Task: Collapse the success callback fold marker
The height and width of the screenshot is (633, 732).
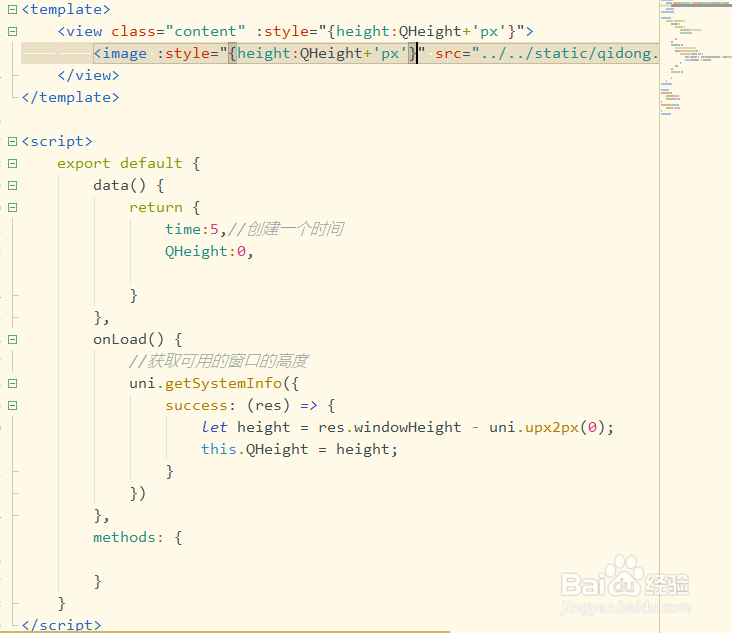Action: coord(13,405)
